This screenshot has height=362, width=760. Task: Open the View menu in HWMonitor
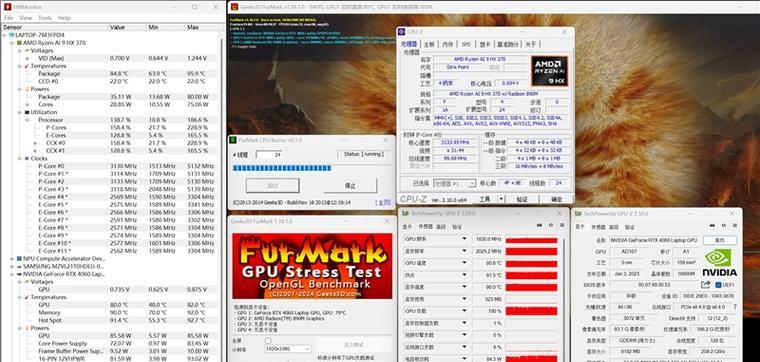click(26, 18)
